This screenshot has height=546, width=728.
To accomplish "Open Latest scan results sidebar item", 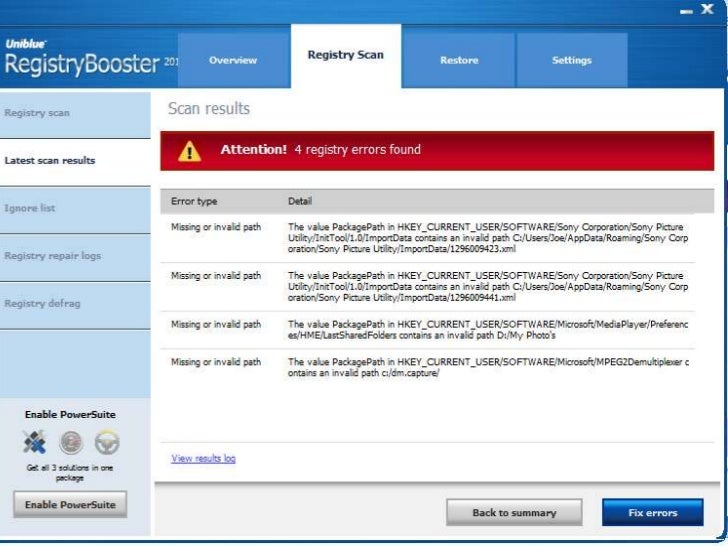I will (75, 161).
